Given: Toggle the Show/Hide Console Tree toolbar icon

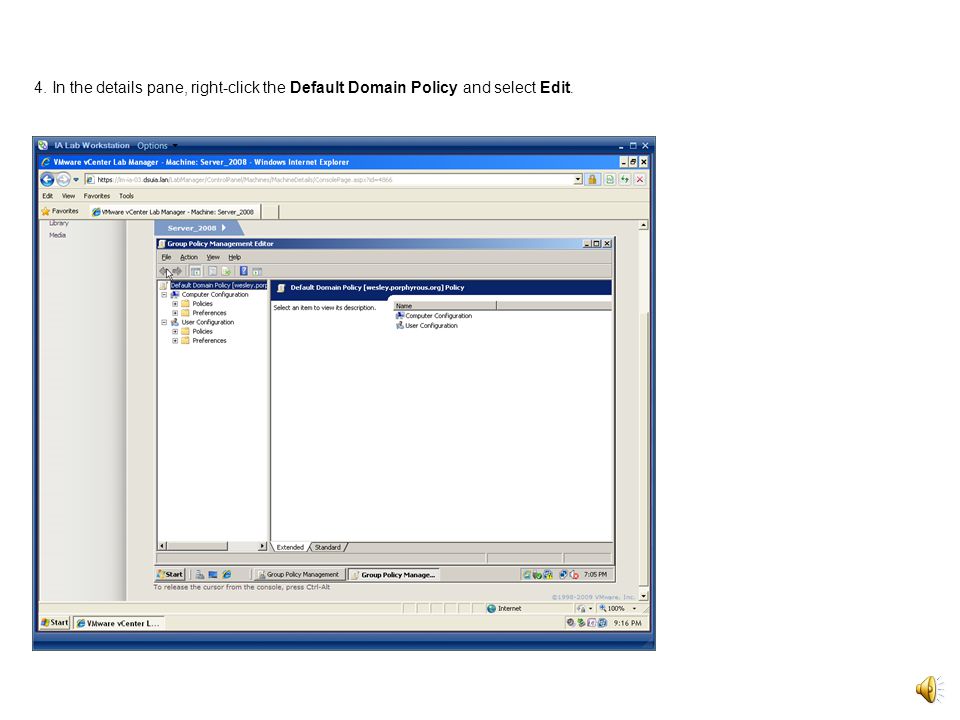Looking at the screenshot, I should tap(195, 271).
